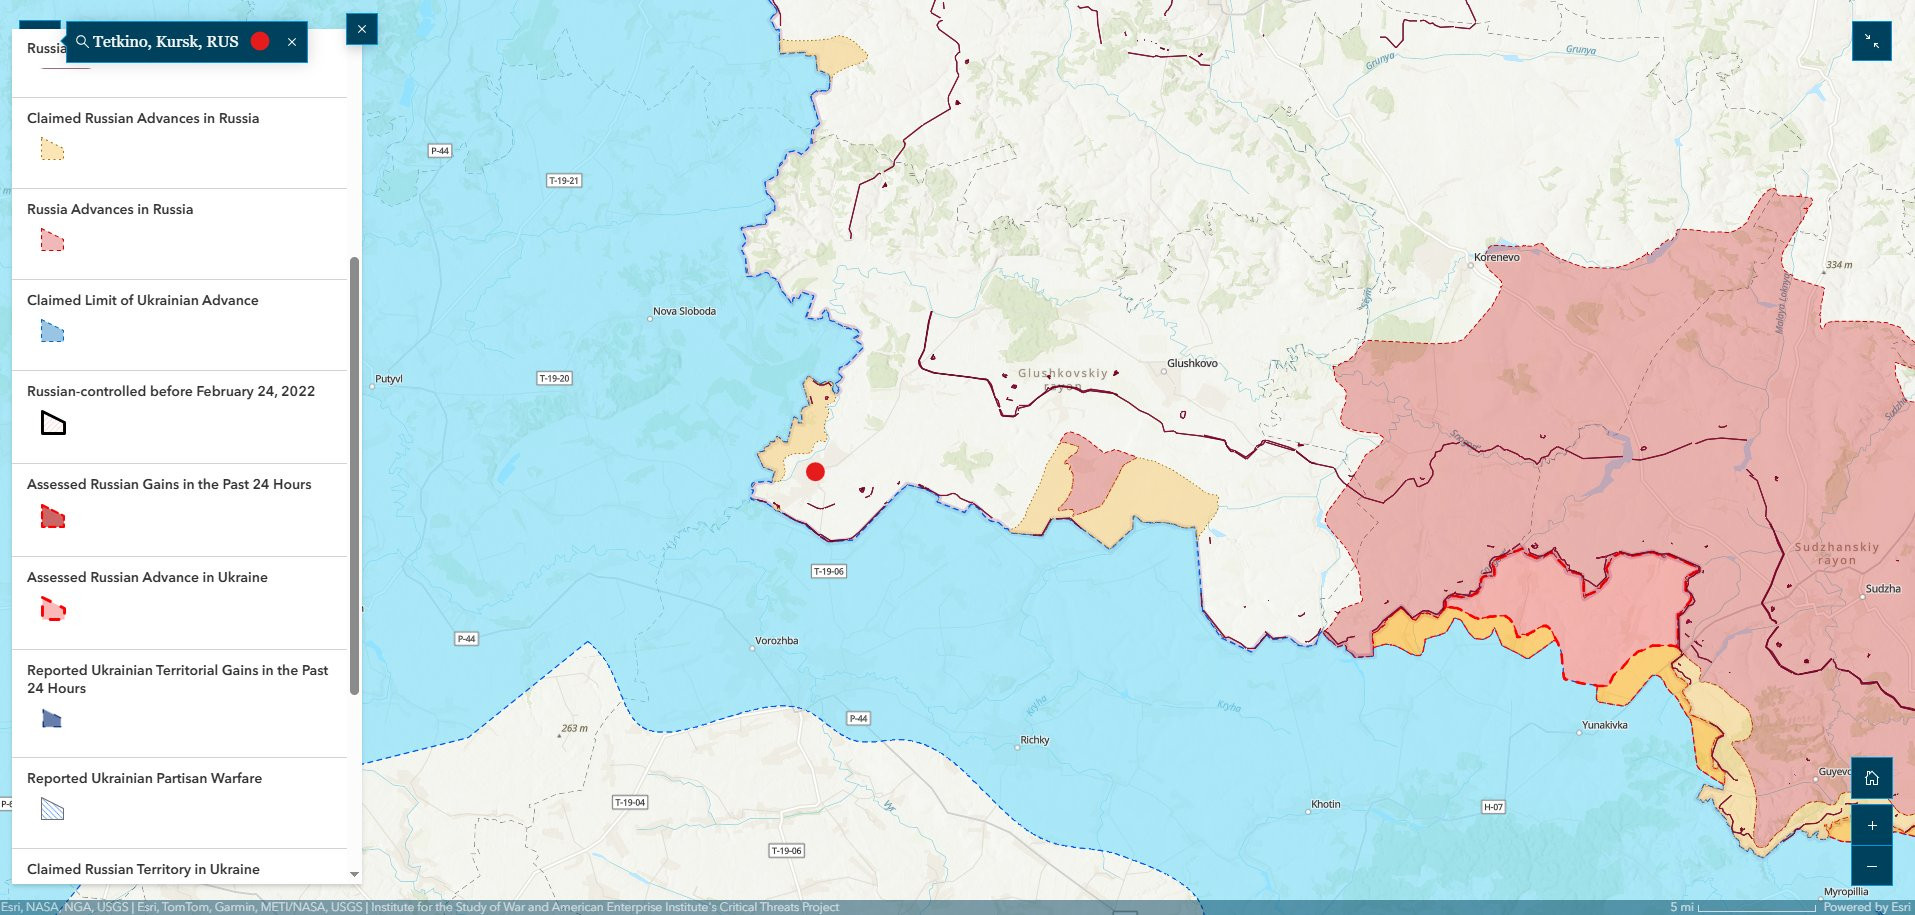Click the Nova Sloboda label on map
The image size is (1915, 915).
(684, 312)
